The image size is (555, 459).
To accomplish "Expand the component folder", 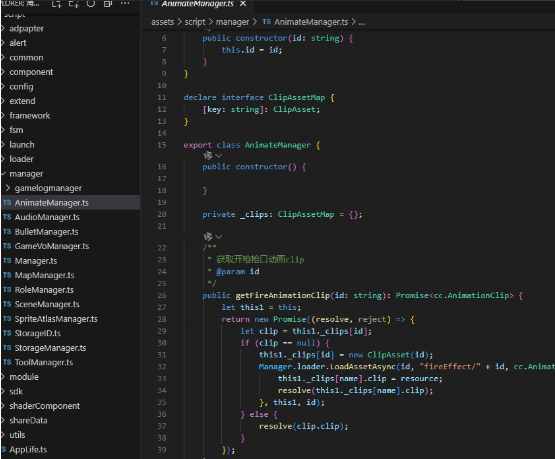I will pyautogui.click(x=31, y=72).
